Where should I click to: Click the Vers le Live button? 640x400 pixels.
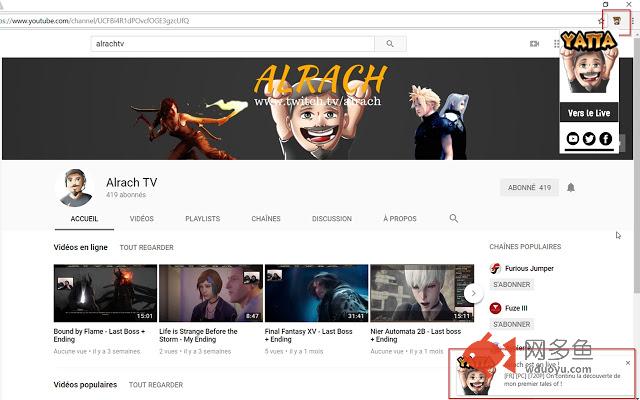pyautogui.click(x=589, y=113)
